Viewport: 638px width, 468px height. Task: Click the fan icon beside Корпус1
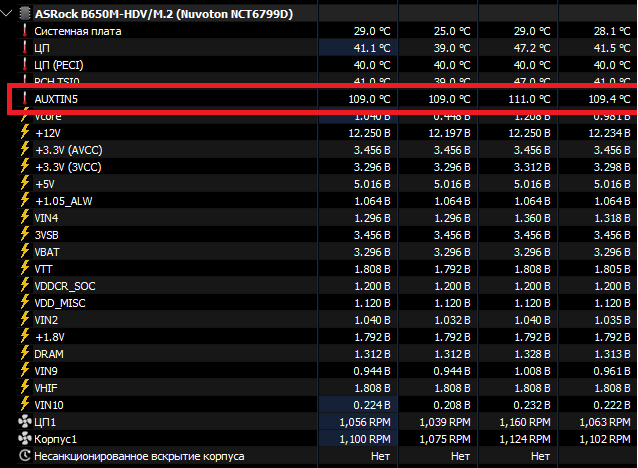[x=25, y=439]
